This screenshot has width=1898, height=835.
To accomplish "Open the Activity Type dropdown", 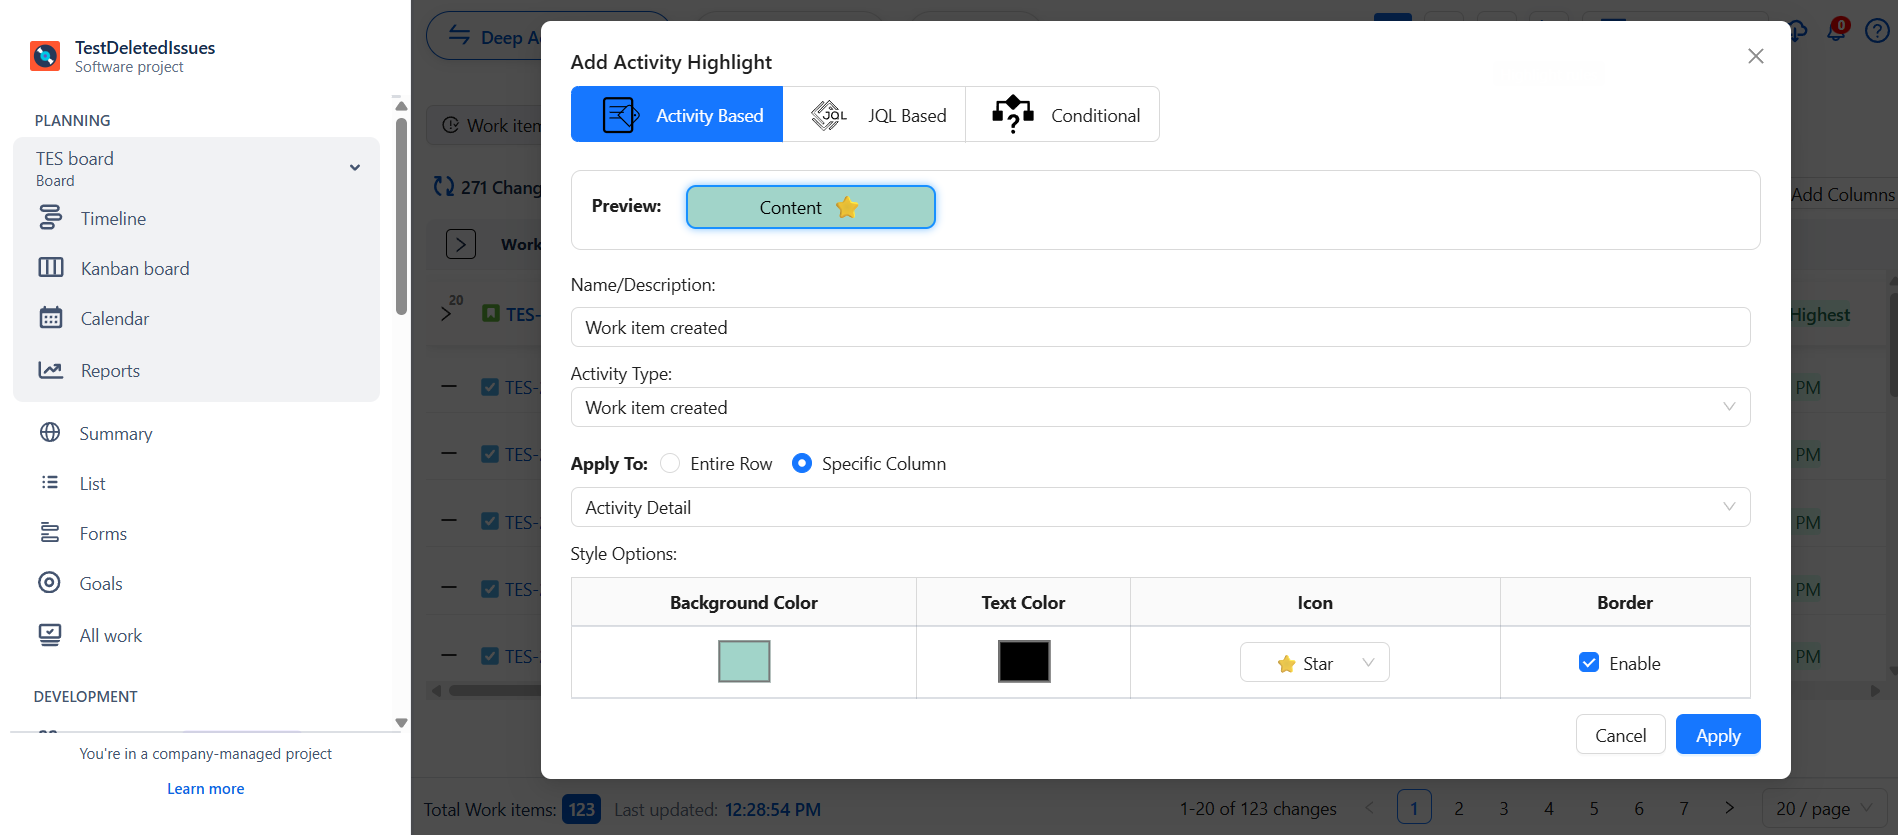I will click(x=1159, y=408).
